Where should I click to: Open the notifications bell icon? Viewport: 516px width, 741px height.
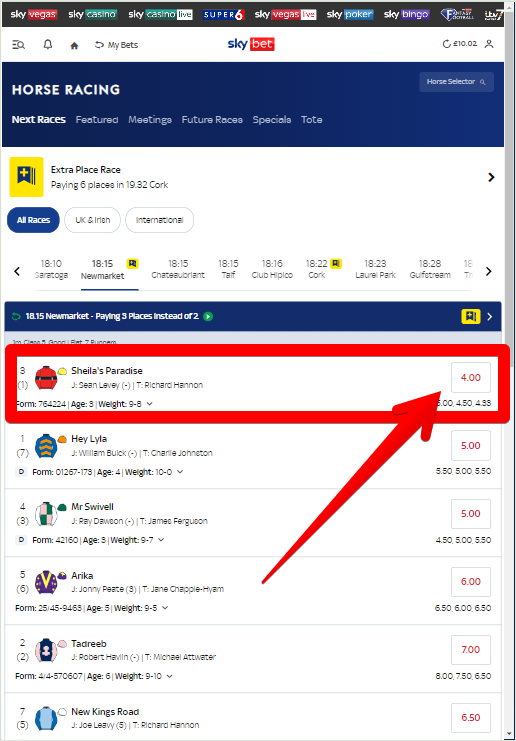48,44
